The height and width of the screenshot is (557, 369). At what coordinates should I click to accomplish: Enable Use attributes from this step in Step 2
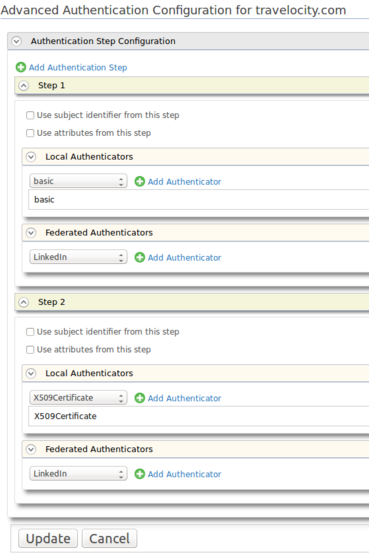[30, 350]
